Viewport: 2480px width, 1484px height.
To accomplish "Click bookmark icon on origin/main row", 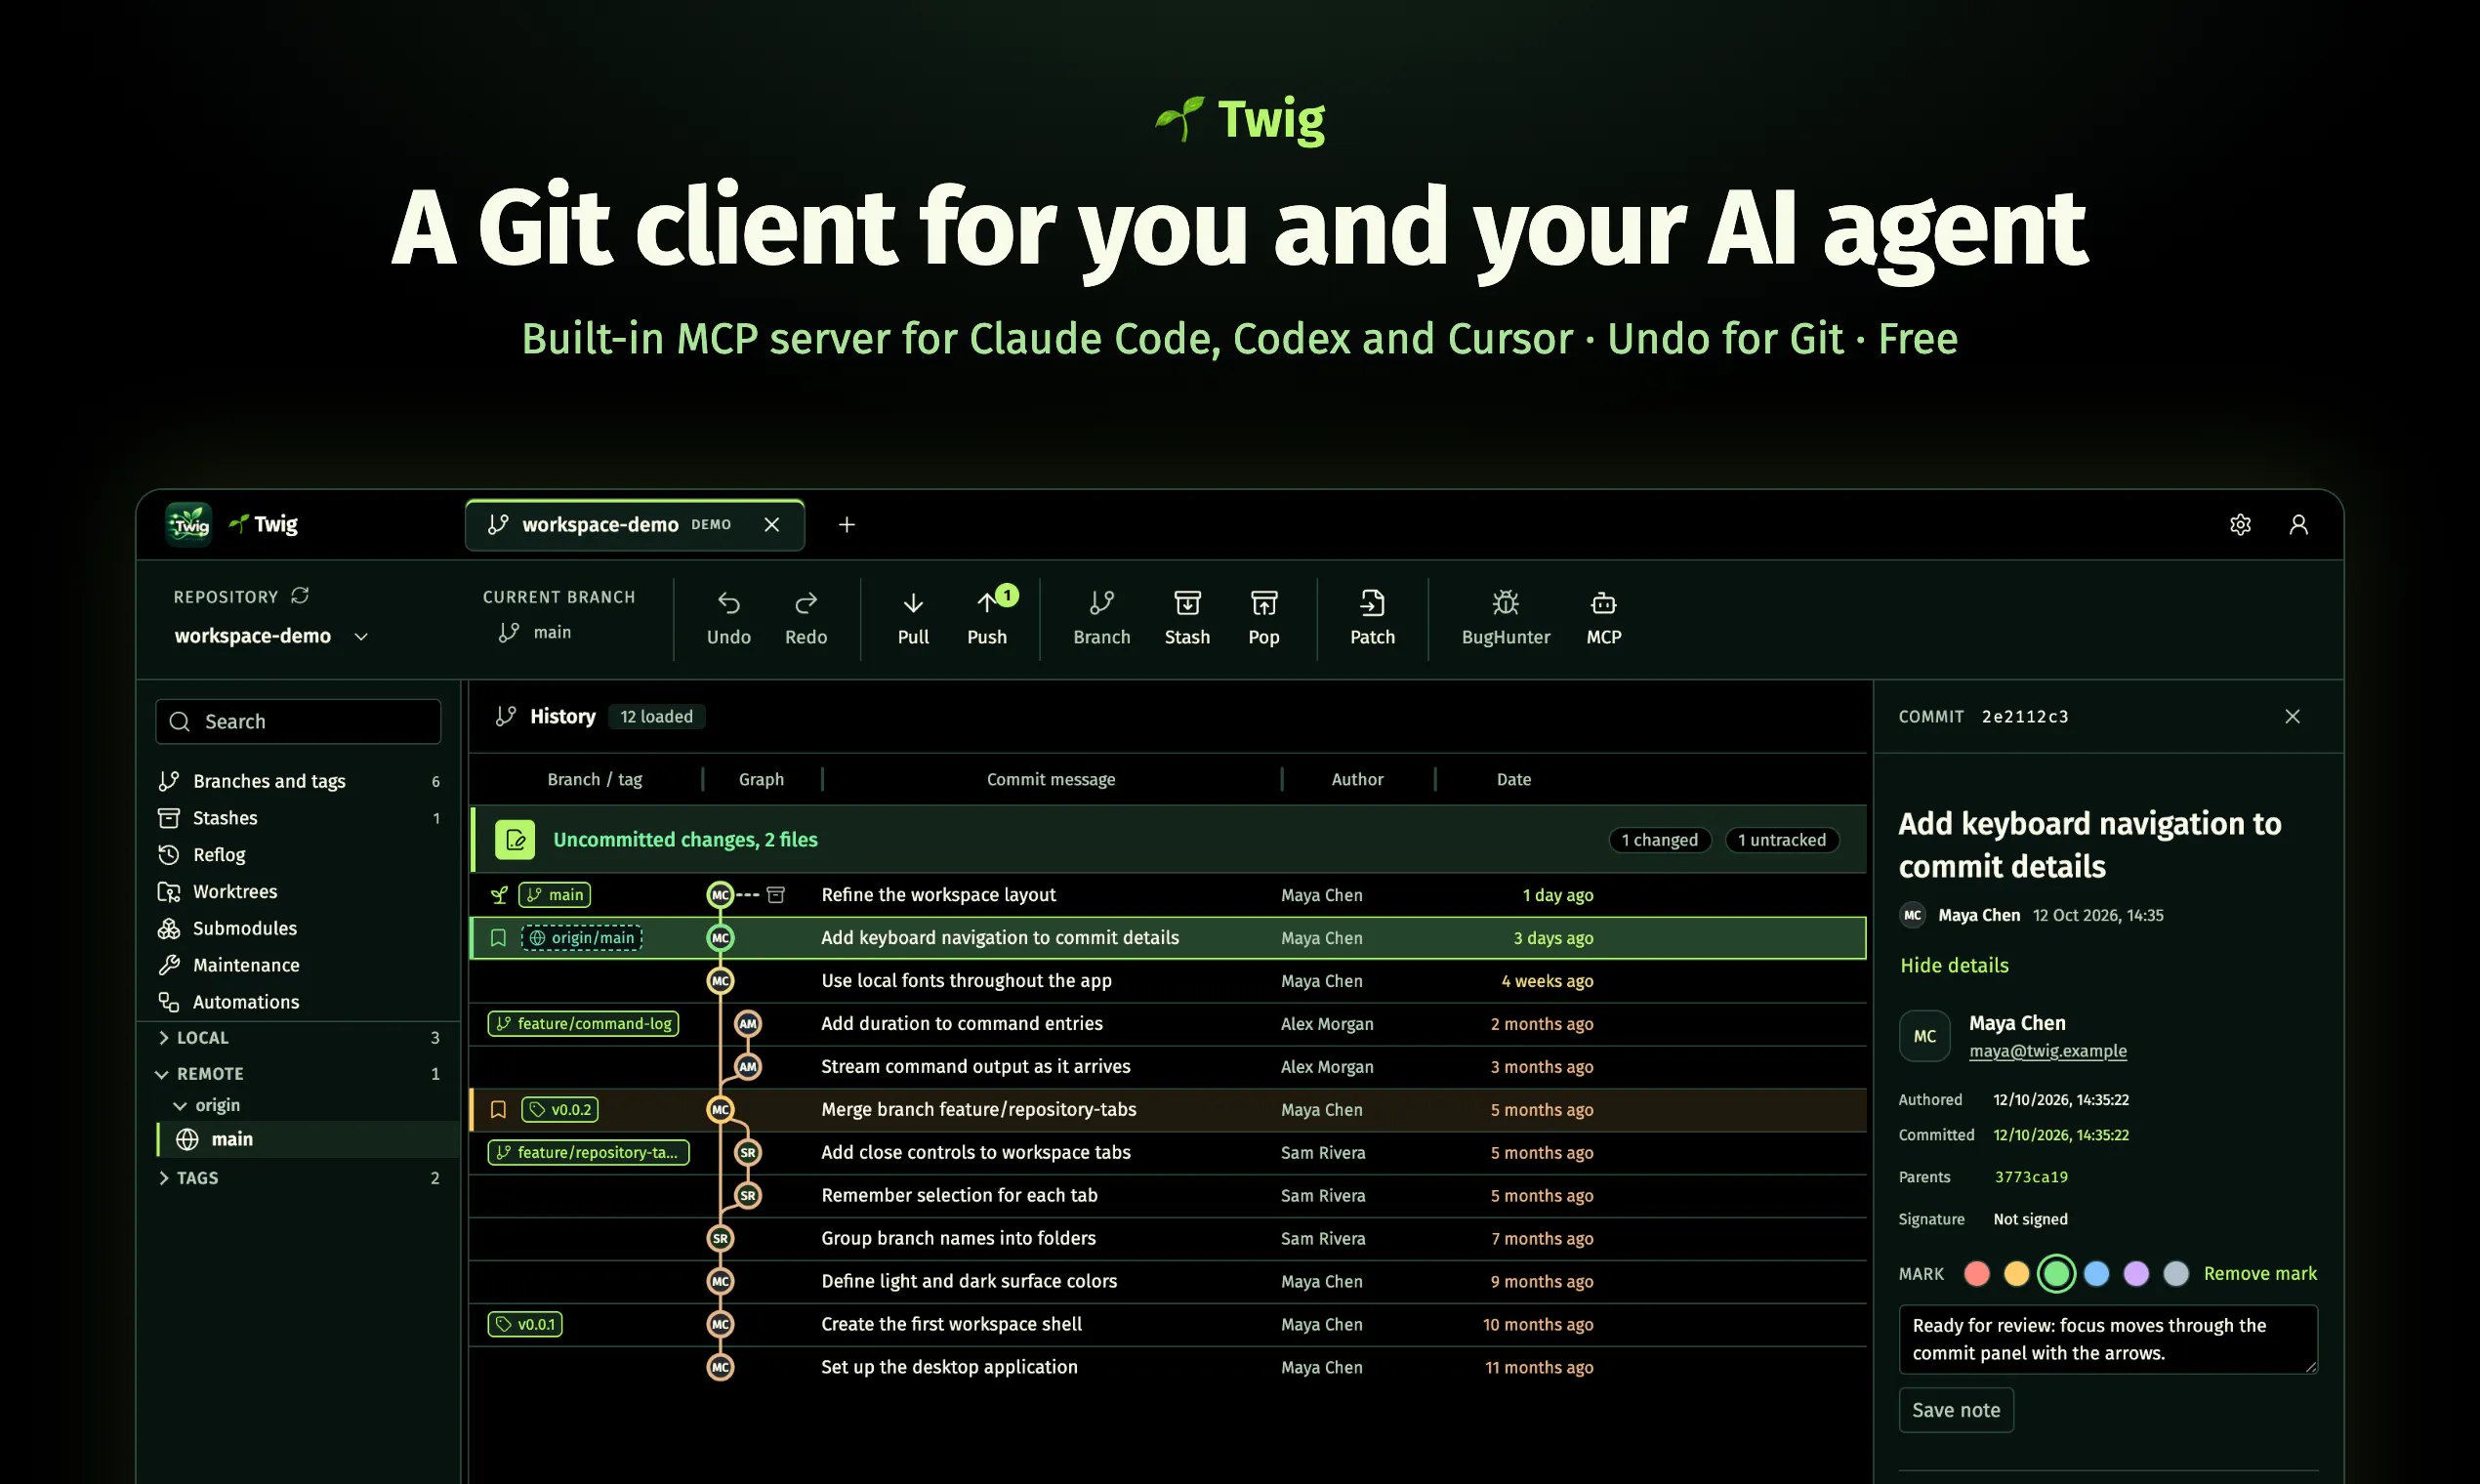I will (498, 938).
